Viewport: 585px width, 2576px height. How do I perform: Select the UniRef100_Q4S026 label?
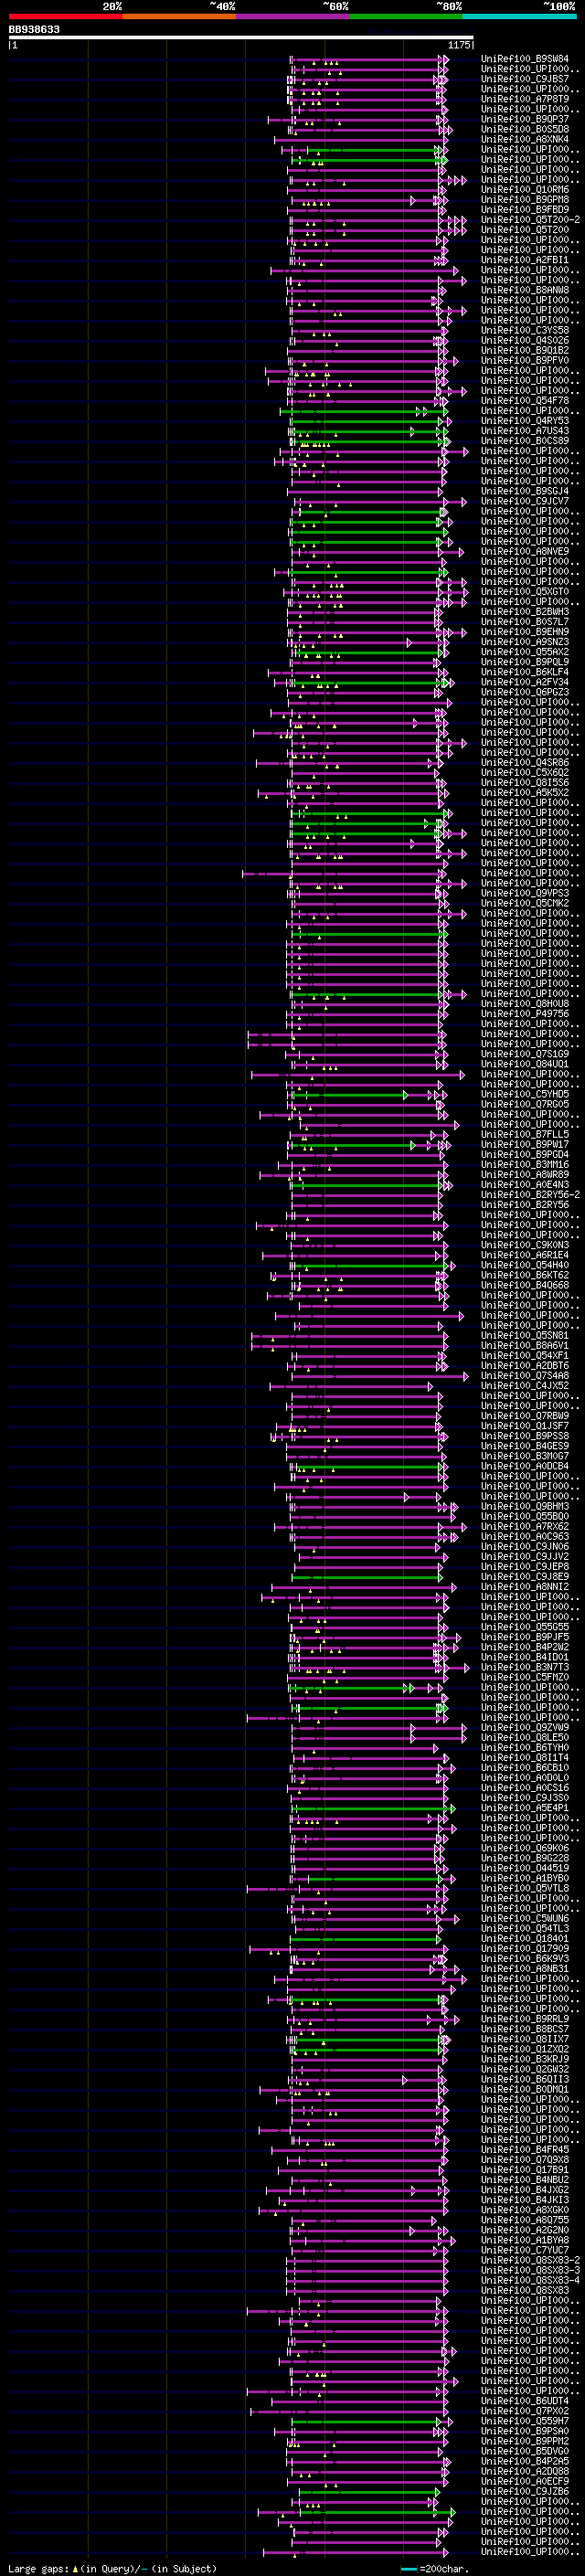(x=525, y=340)
